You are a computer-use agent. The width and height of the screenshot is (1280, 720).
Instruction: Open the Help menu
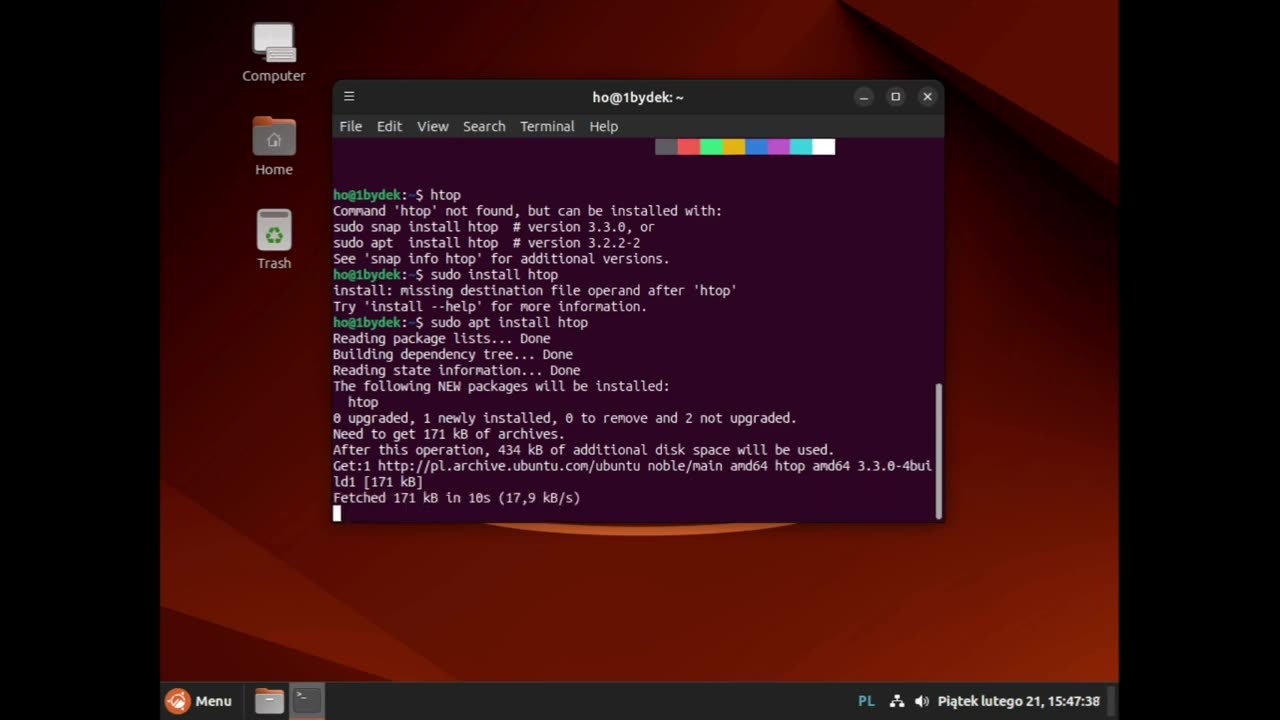604,126
